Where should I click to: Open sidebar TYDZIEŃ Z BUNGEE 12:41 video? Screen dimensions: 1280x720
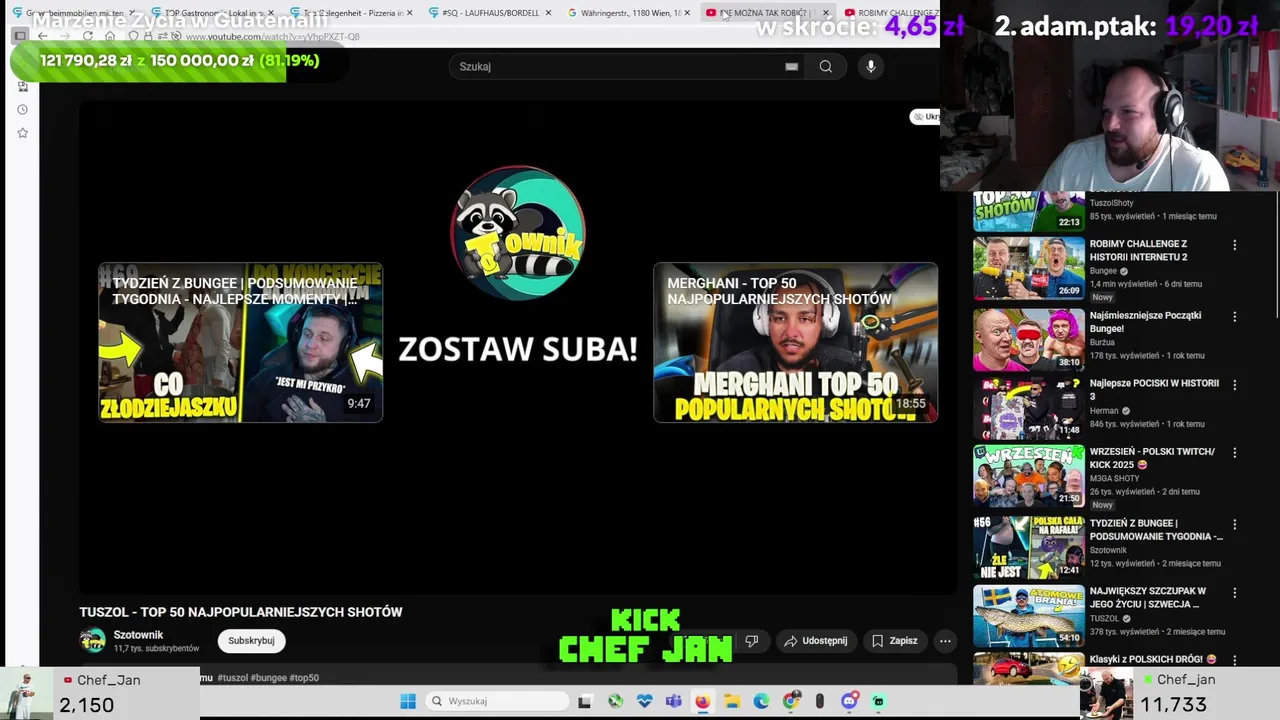[1028, 547]
